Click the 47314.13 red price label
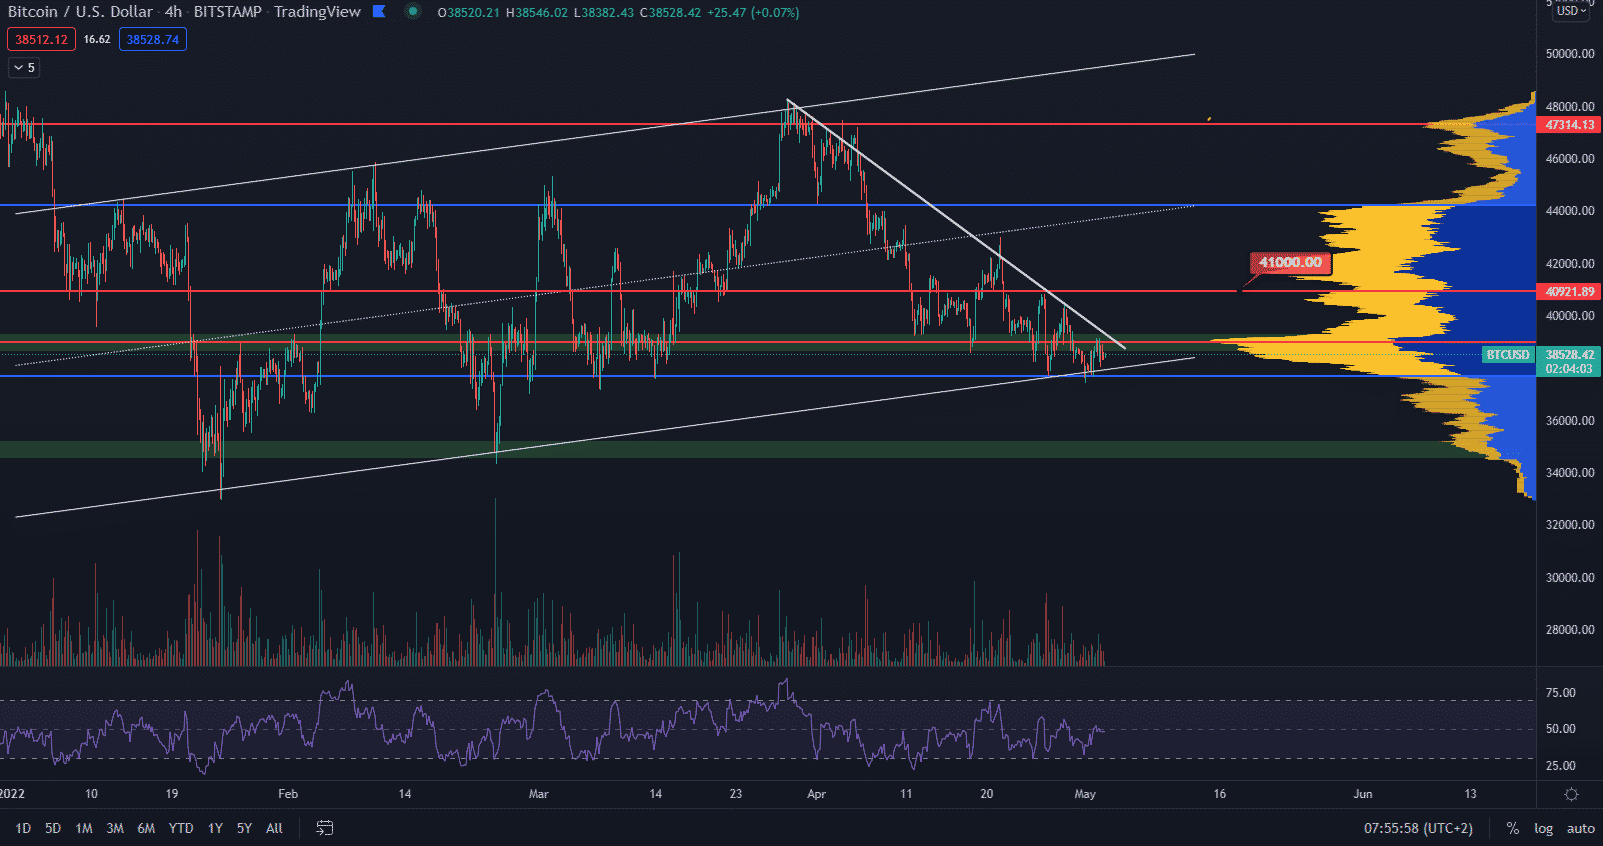This screenshot has width=1603, height=846. point(1569,125)
